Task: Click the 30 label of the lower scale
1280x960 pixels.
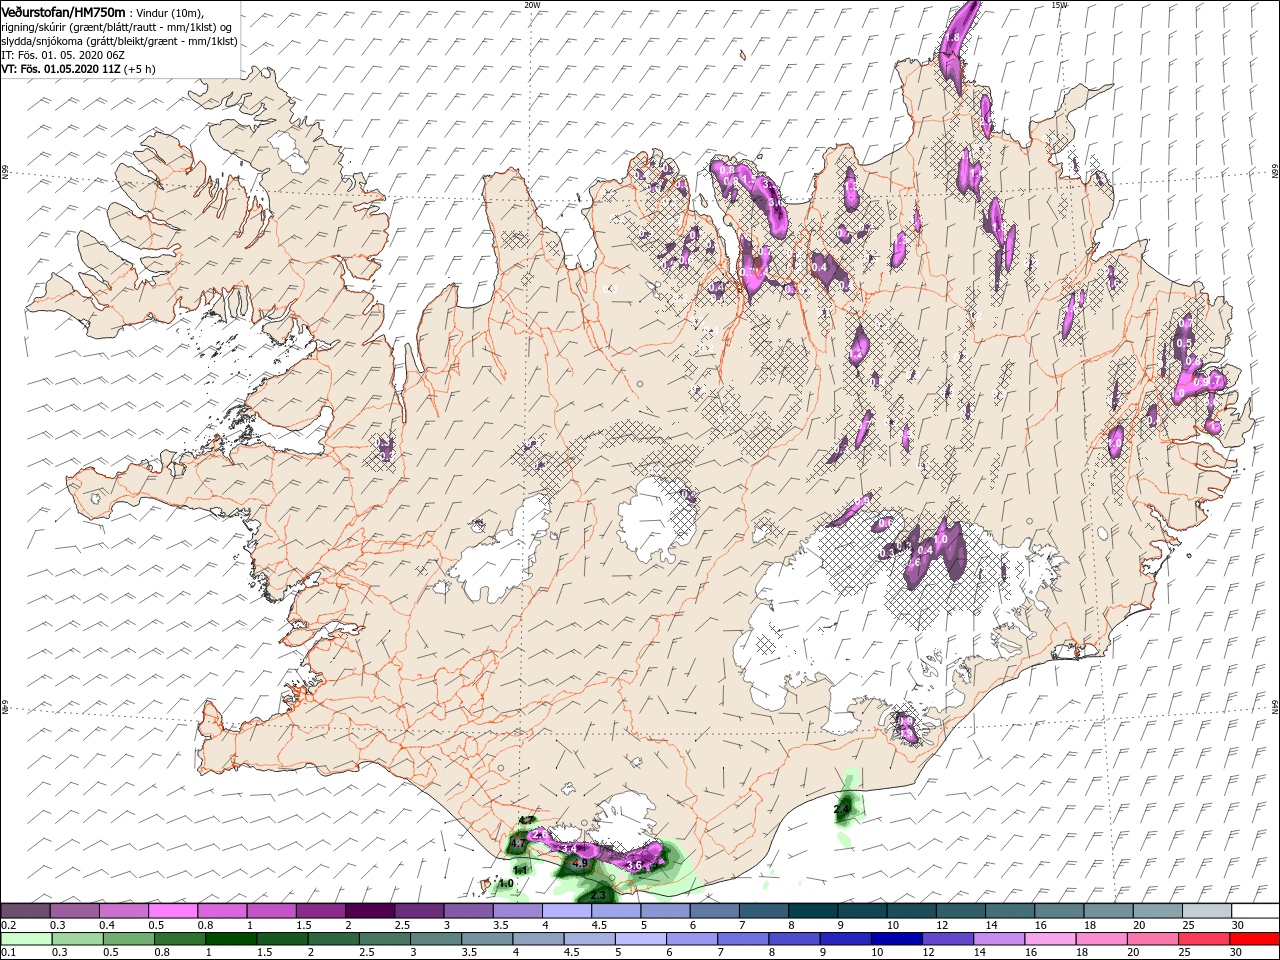Action: (1236, 952)
